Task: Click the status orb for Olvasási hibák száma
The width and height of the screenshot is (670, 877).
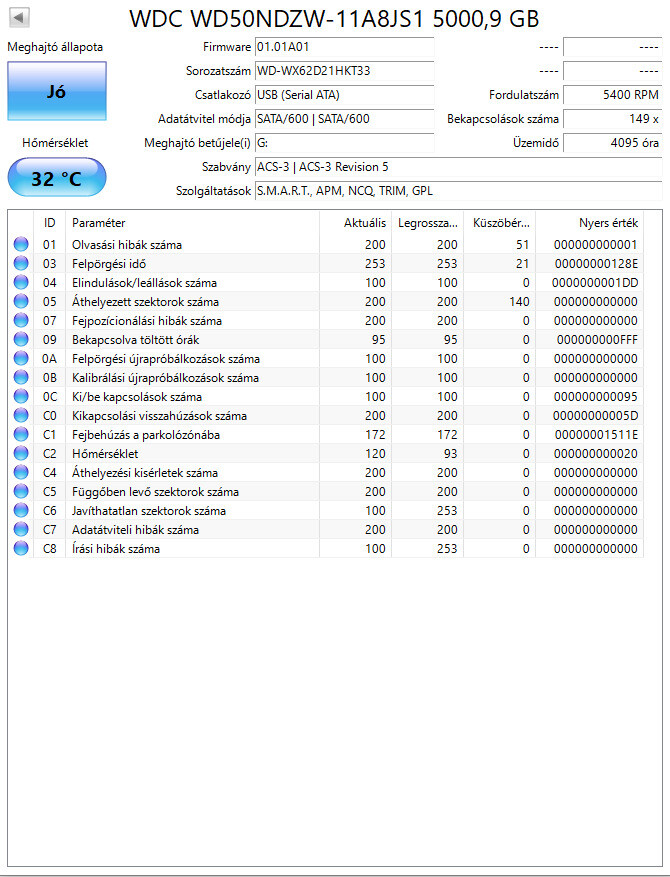Action: 21,244
